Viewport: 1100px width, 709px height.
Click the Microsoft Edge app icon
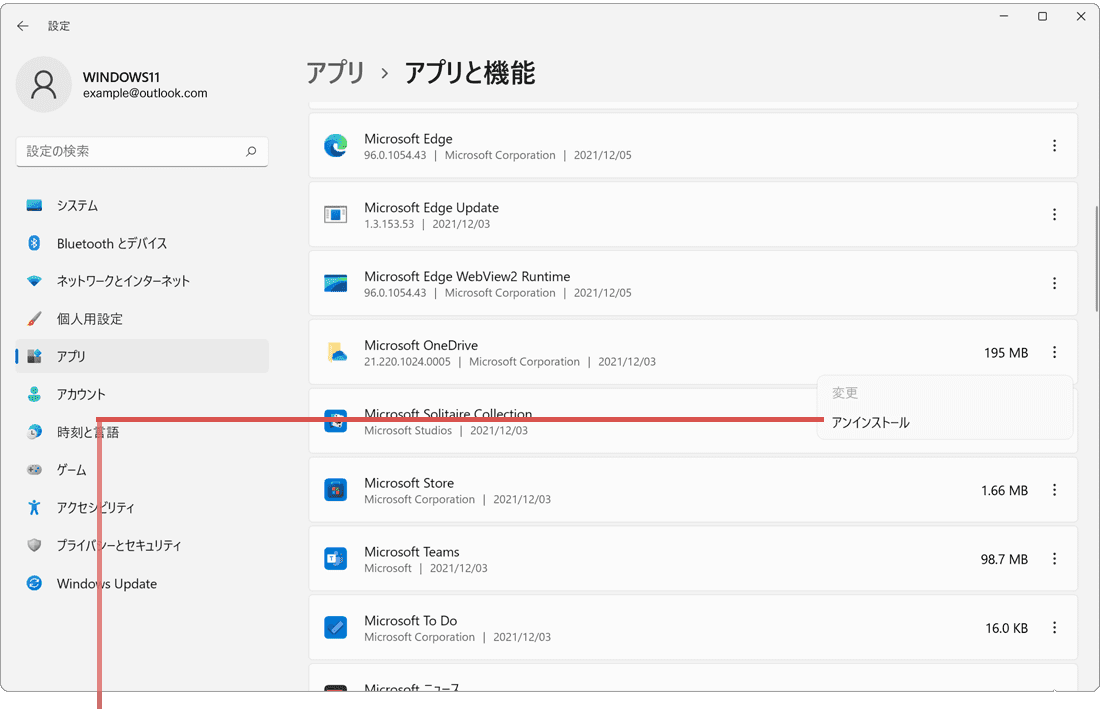tap(335, 146)
